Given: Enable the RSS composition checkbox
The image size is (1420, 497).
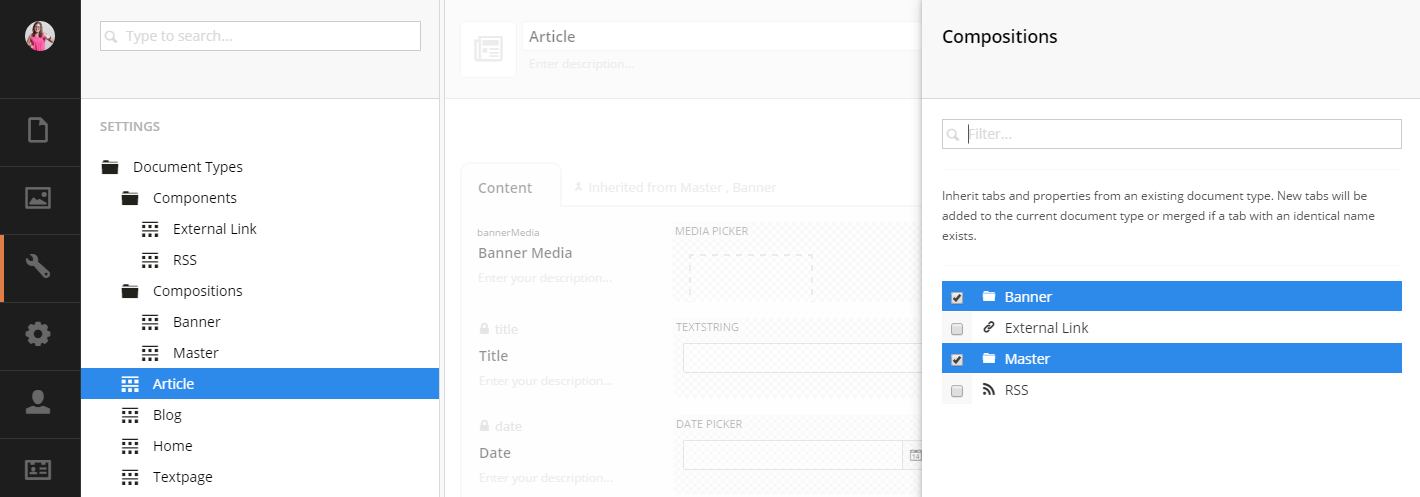Looking at the screenshot, I should (x=957, y=390).
